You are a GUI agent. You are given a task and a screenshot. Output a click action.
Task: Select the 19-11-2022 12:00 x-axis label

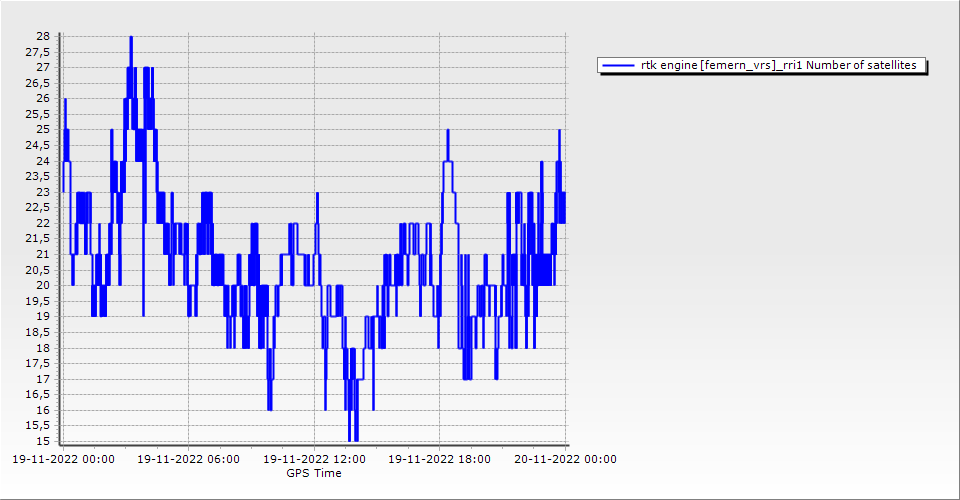(314, 460)
